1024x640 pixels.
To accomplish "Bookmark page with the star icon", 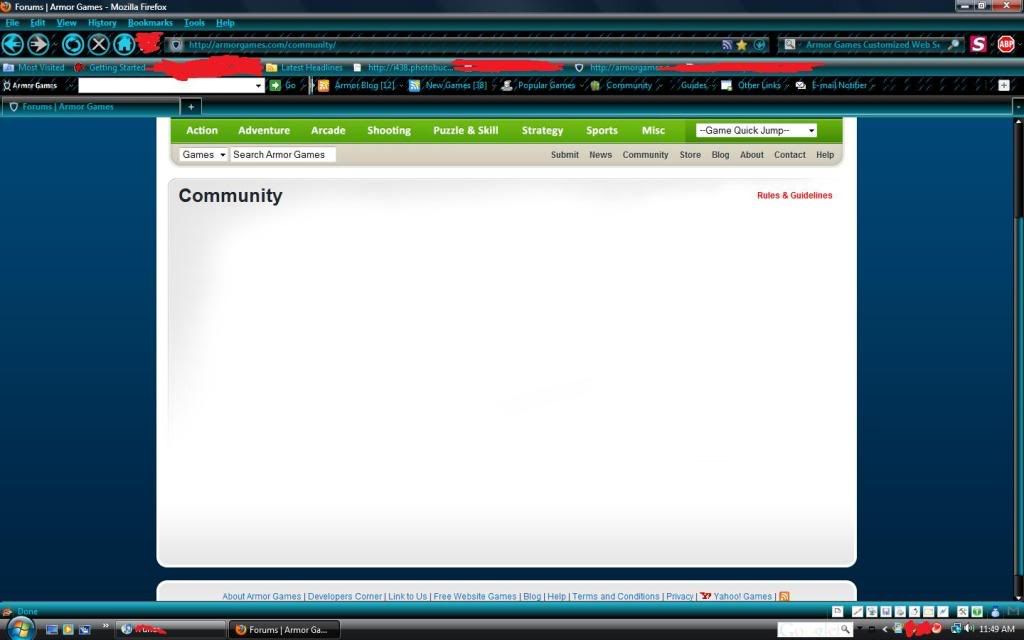I will pyautogui.click(x=741, y=45).
